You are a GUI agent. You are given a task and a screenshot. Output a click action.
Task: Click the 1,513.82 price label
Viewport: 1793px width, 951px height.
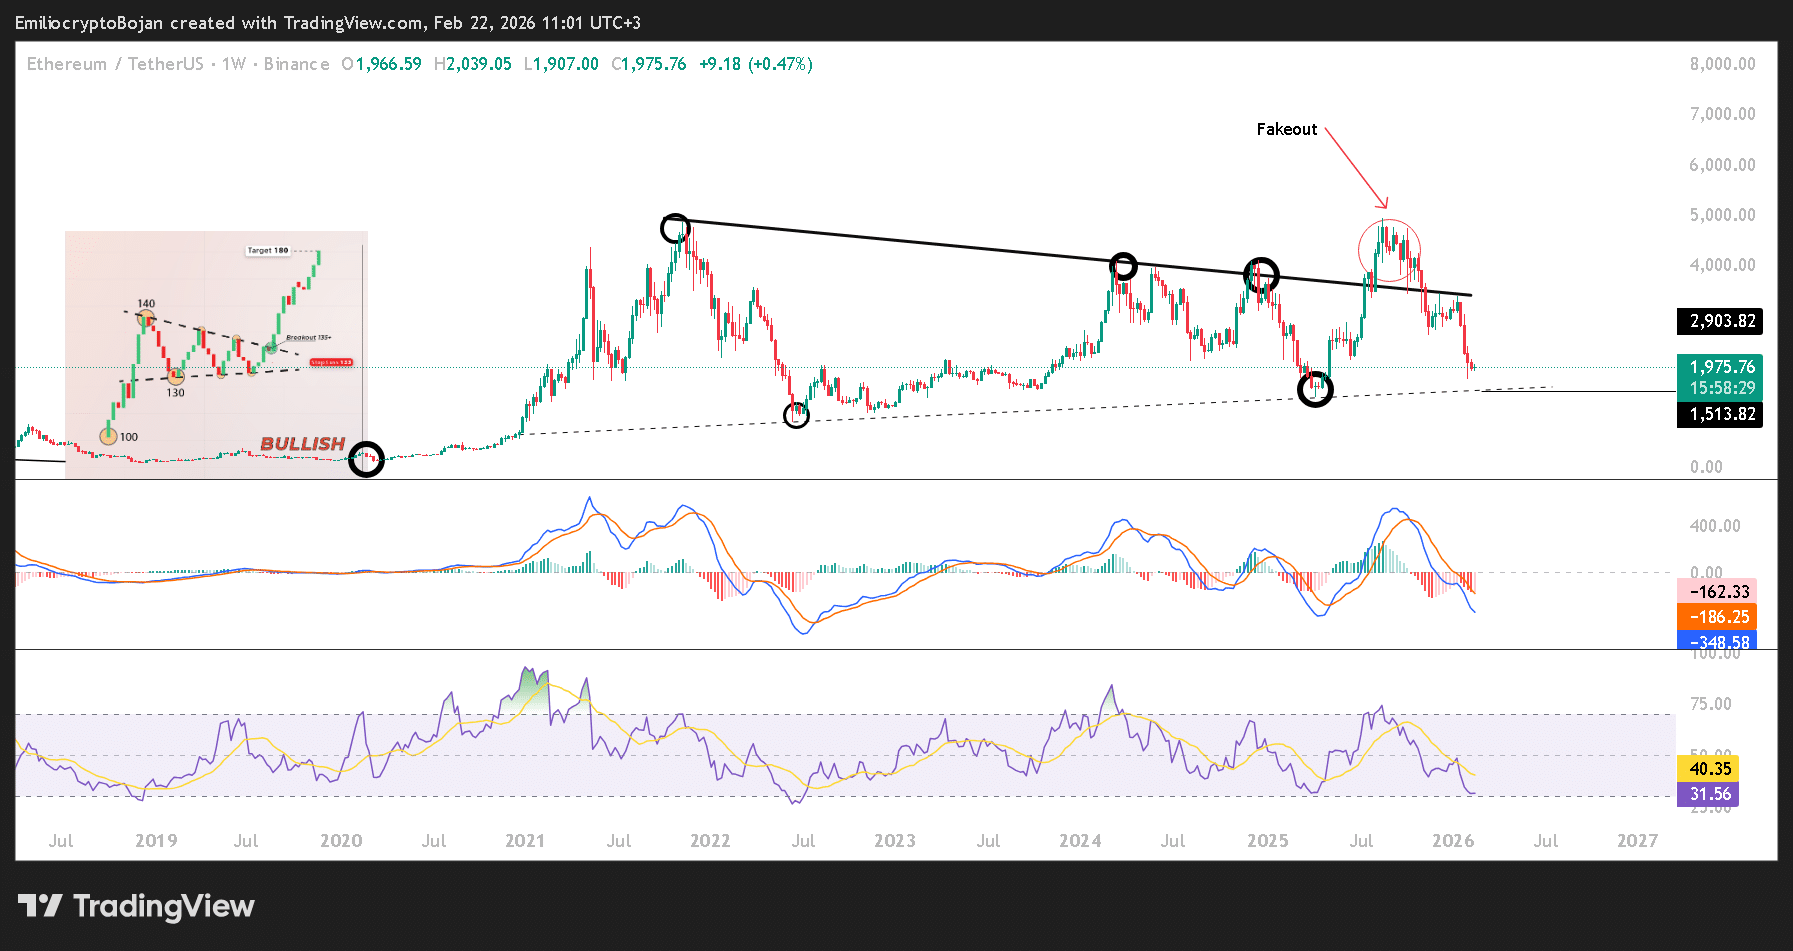[x=1720, y=414]
